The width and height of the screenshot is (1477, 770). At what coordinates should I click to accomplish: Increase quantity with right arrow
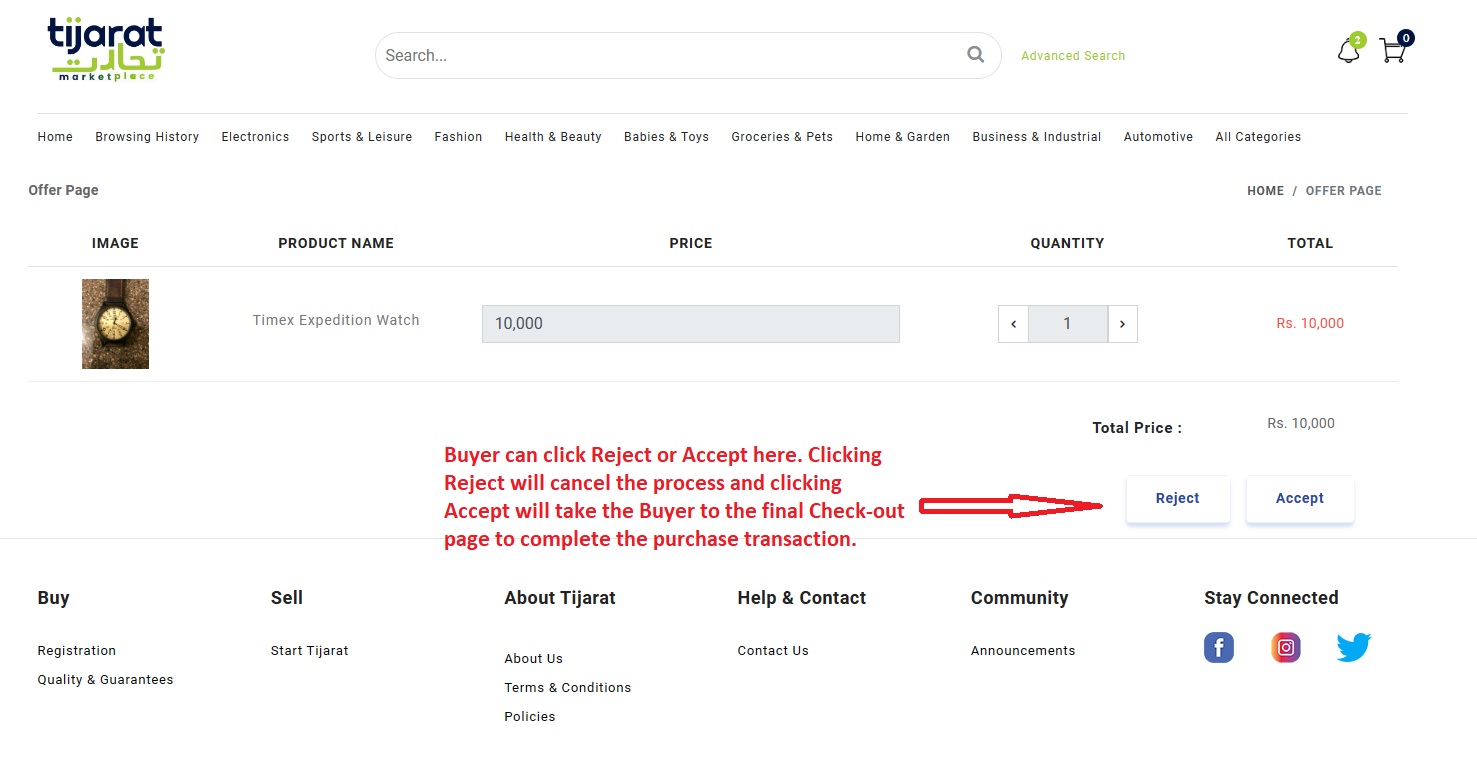[1123, 324]
